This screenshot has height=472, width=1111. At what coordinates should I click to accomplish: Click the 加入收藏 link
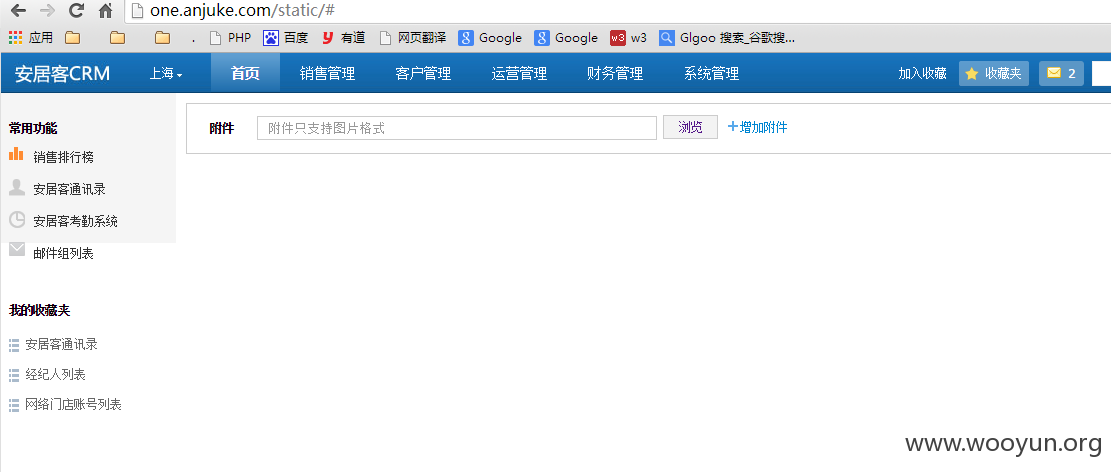[923, 74]
